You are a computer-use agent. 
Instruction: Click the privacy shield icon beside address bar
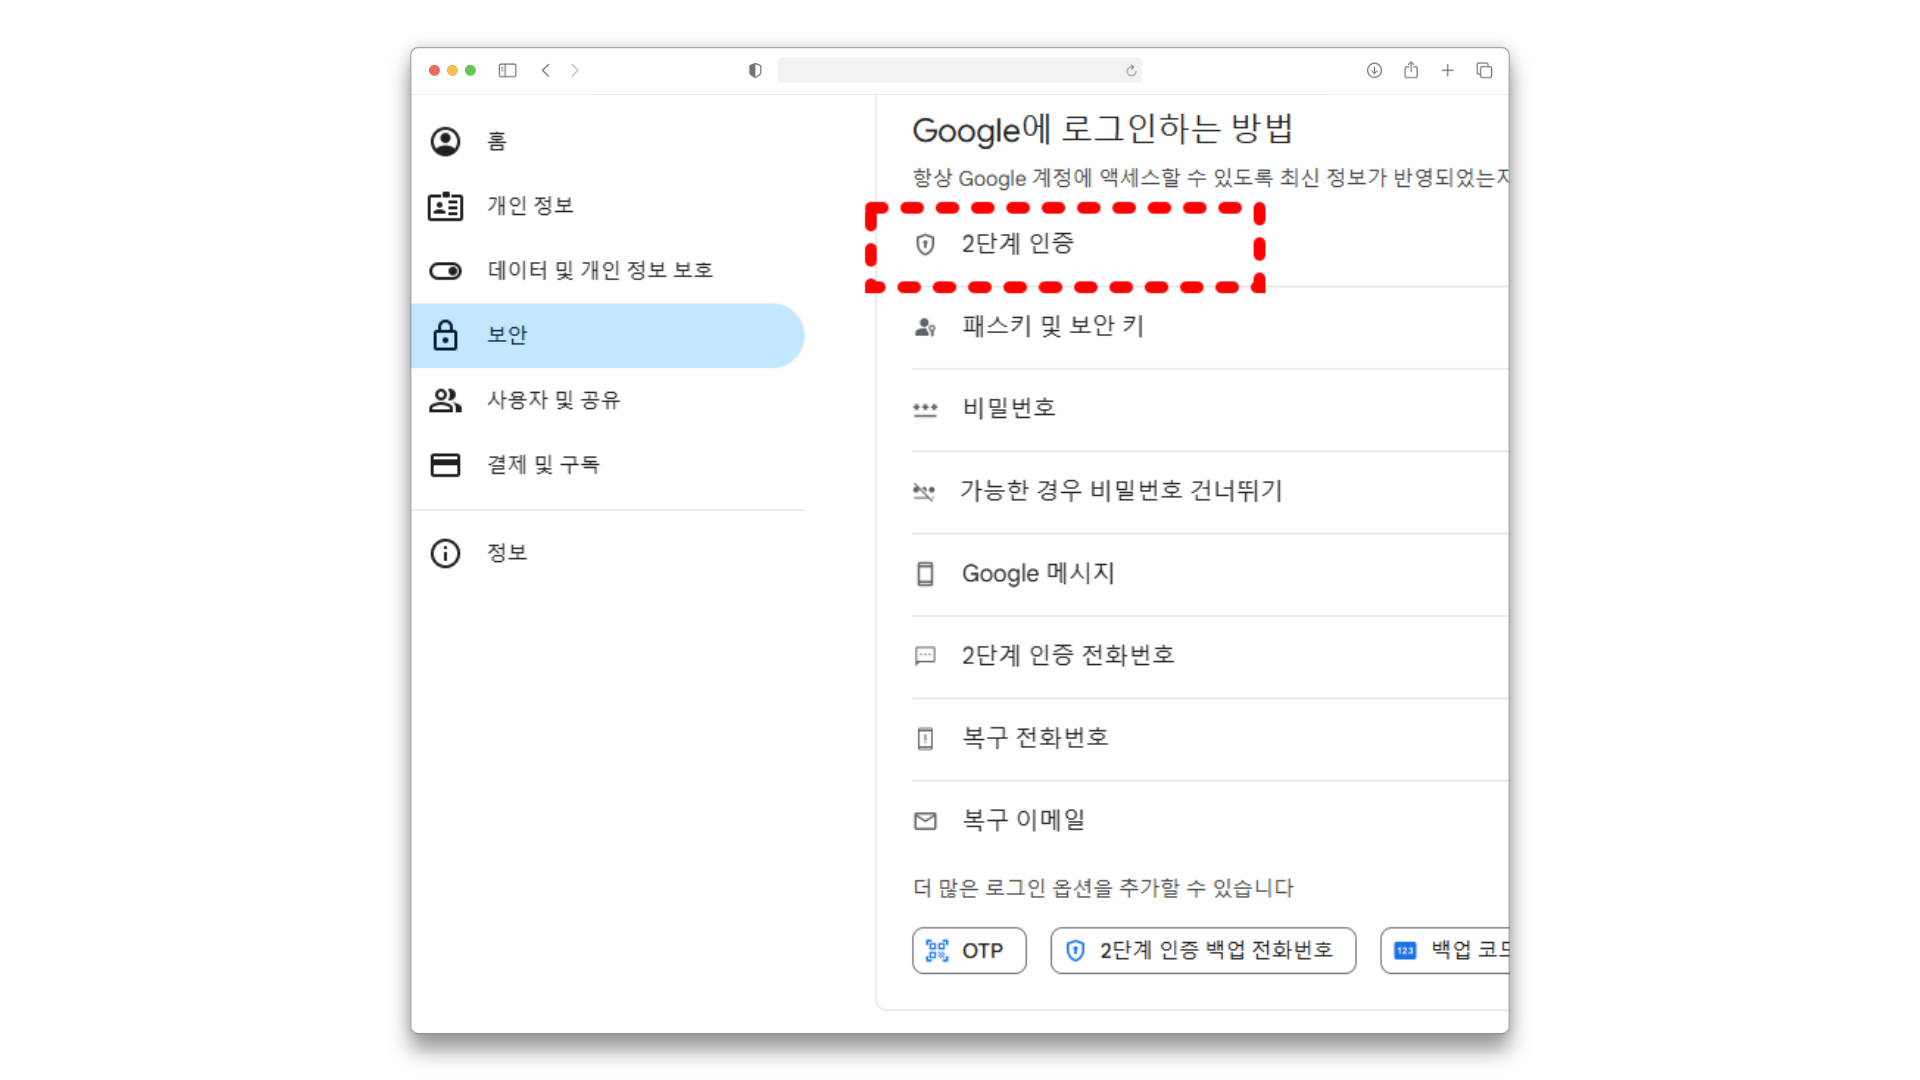tap(755, 70)
